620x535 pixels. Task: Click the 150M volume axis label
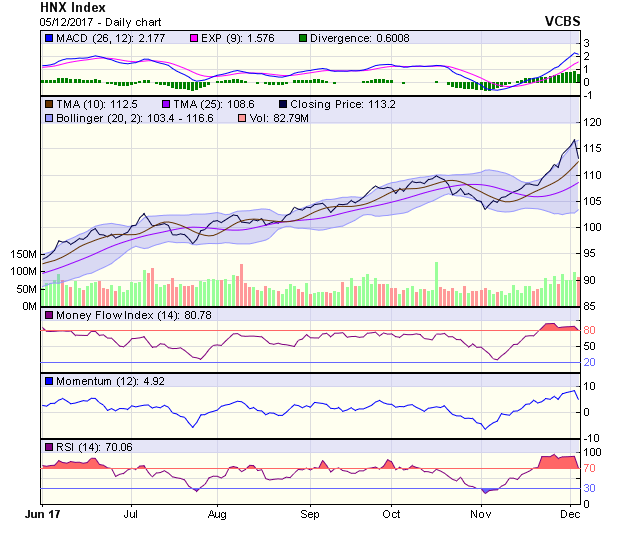click(x=25, y=256)
